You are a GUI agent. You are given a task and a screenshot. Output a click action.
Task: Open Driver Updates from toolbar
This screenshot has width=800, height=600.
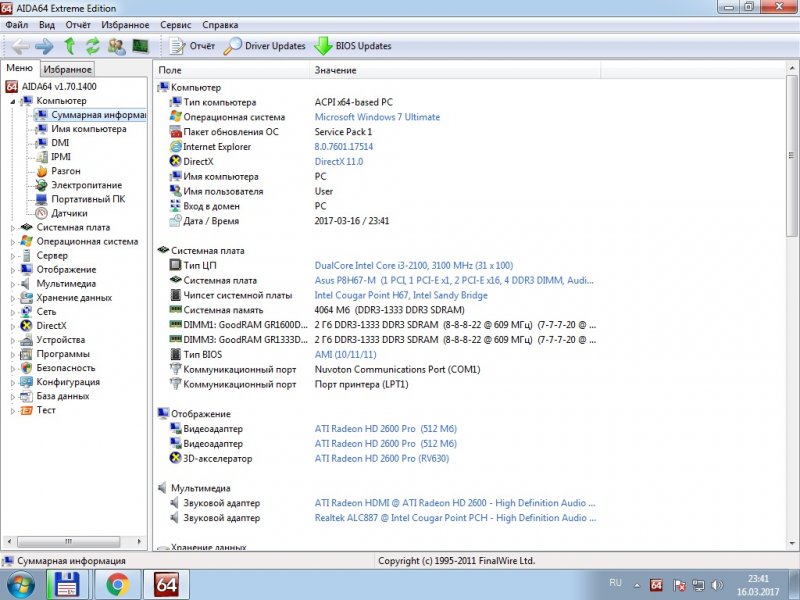[265, 46]
